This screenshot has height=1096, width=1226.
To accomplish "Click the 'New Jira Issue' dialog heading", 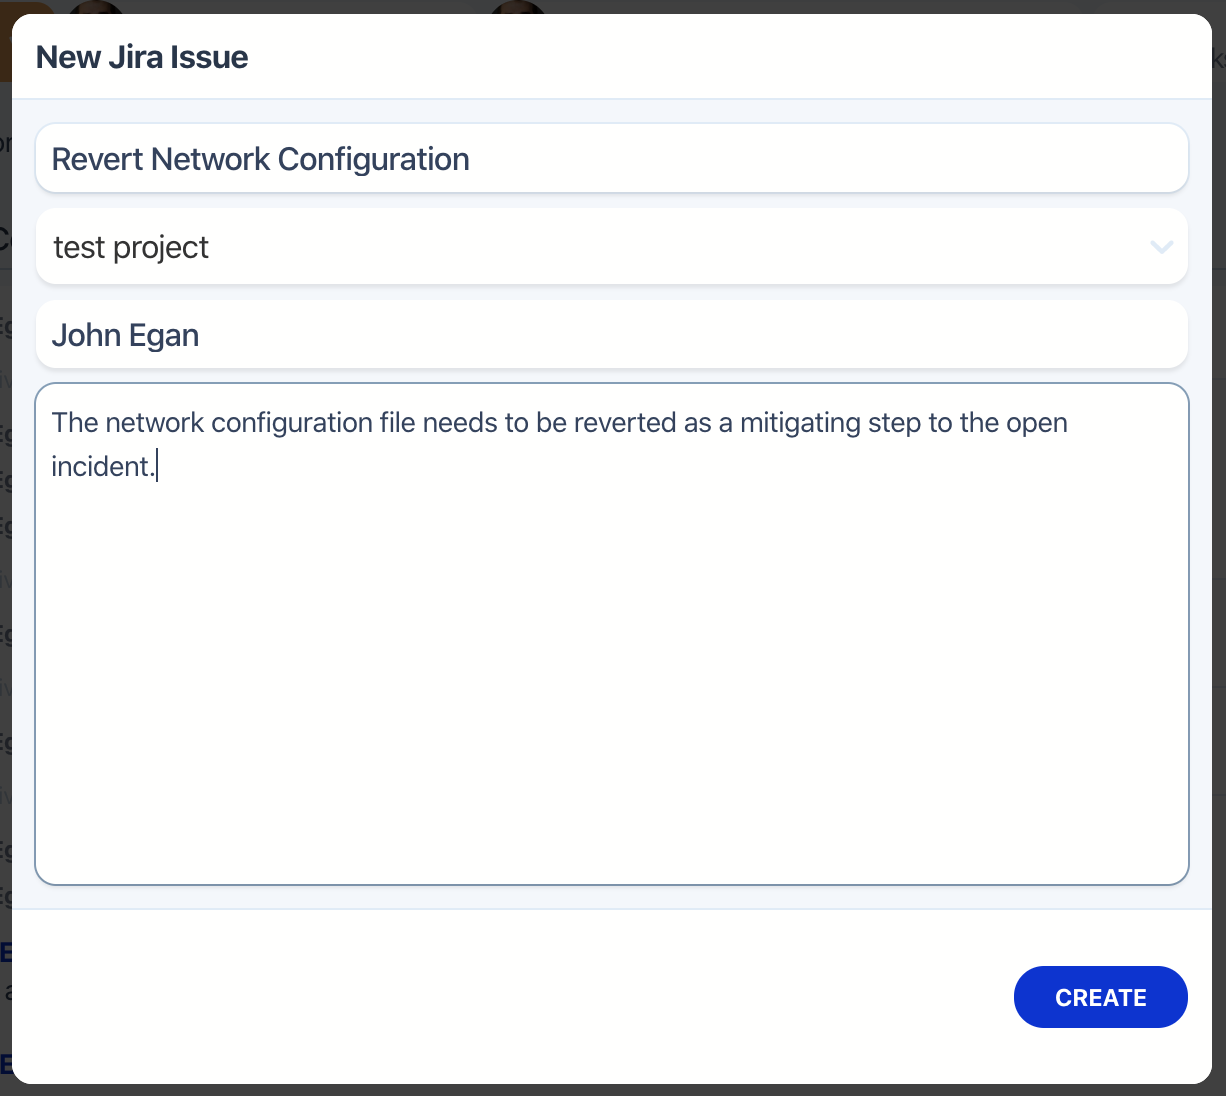I will (142, 57).
